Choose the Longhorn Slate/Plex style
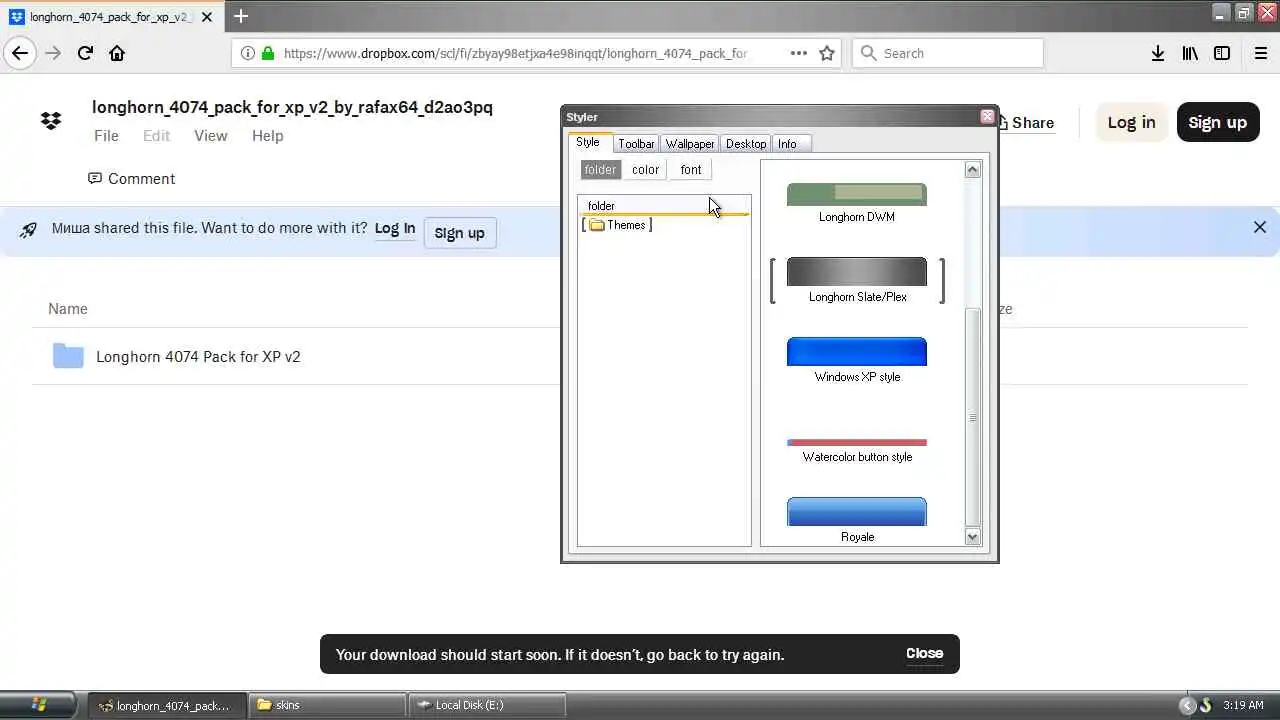This screenshot has height=720, width=1280. point(857,280)
